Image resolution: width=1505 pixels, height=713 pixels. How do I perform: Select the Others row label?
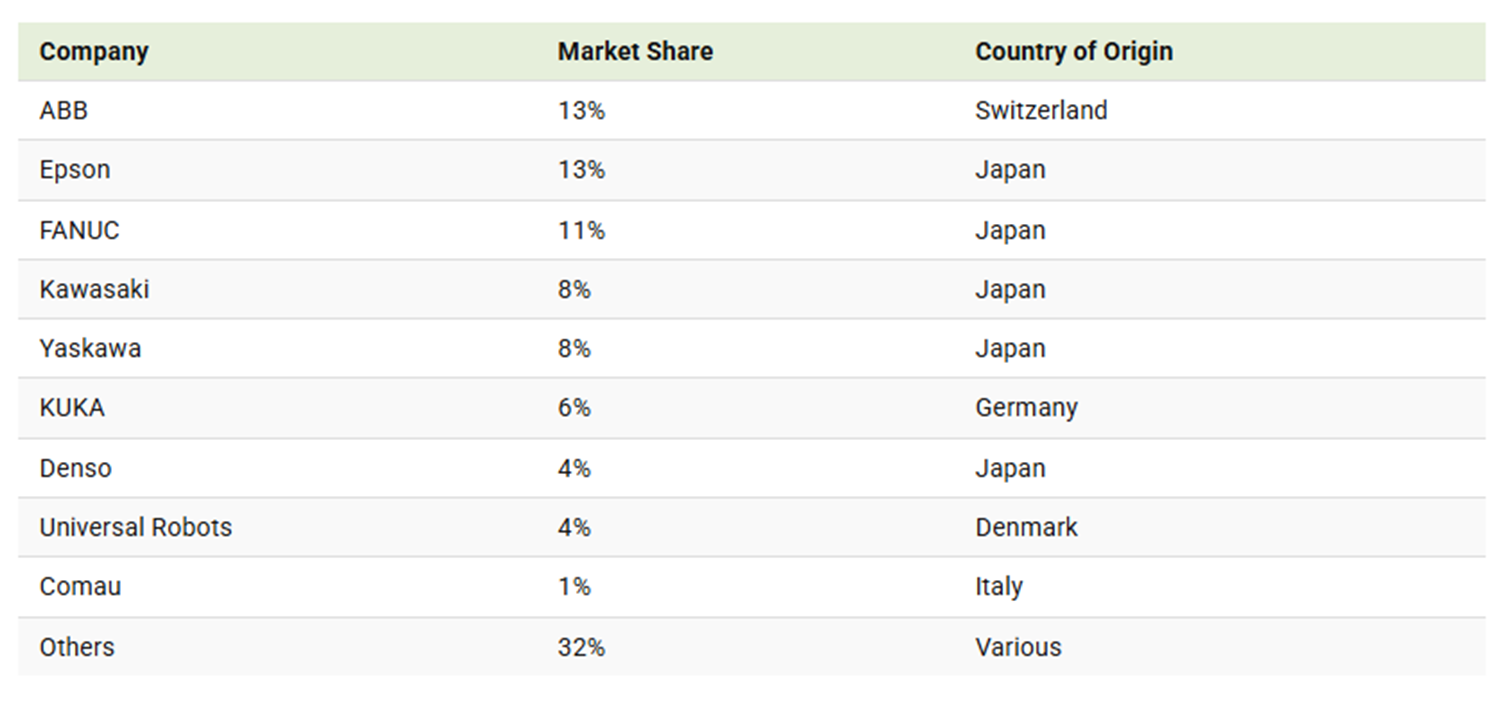[77, 647]
